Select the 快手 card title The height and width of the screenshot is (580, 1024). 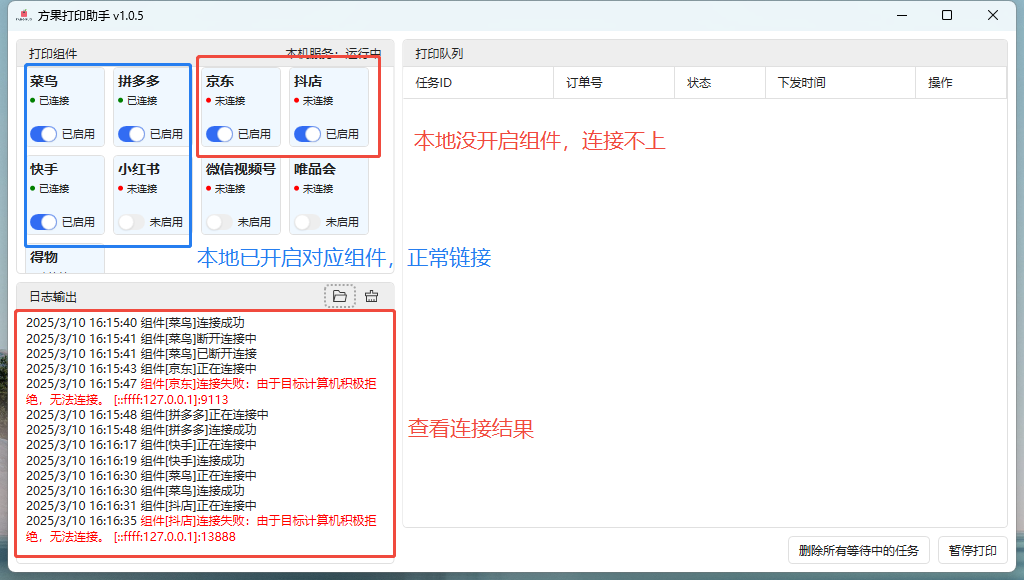click(x=44, y=169)
